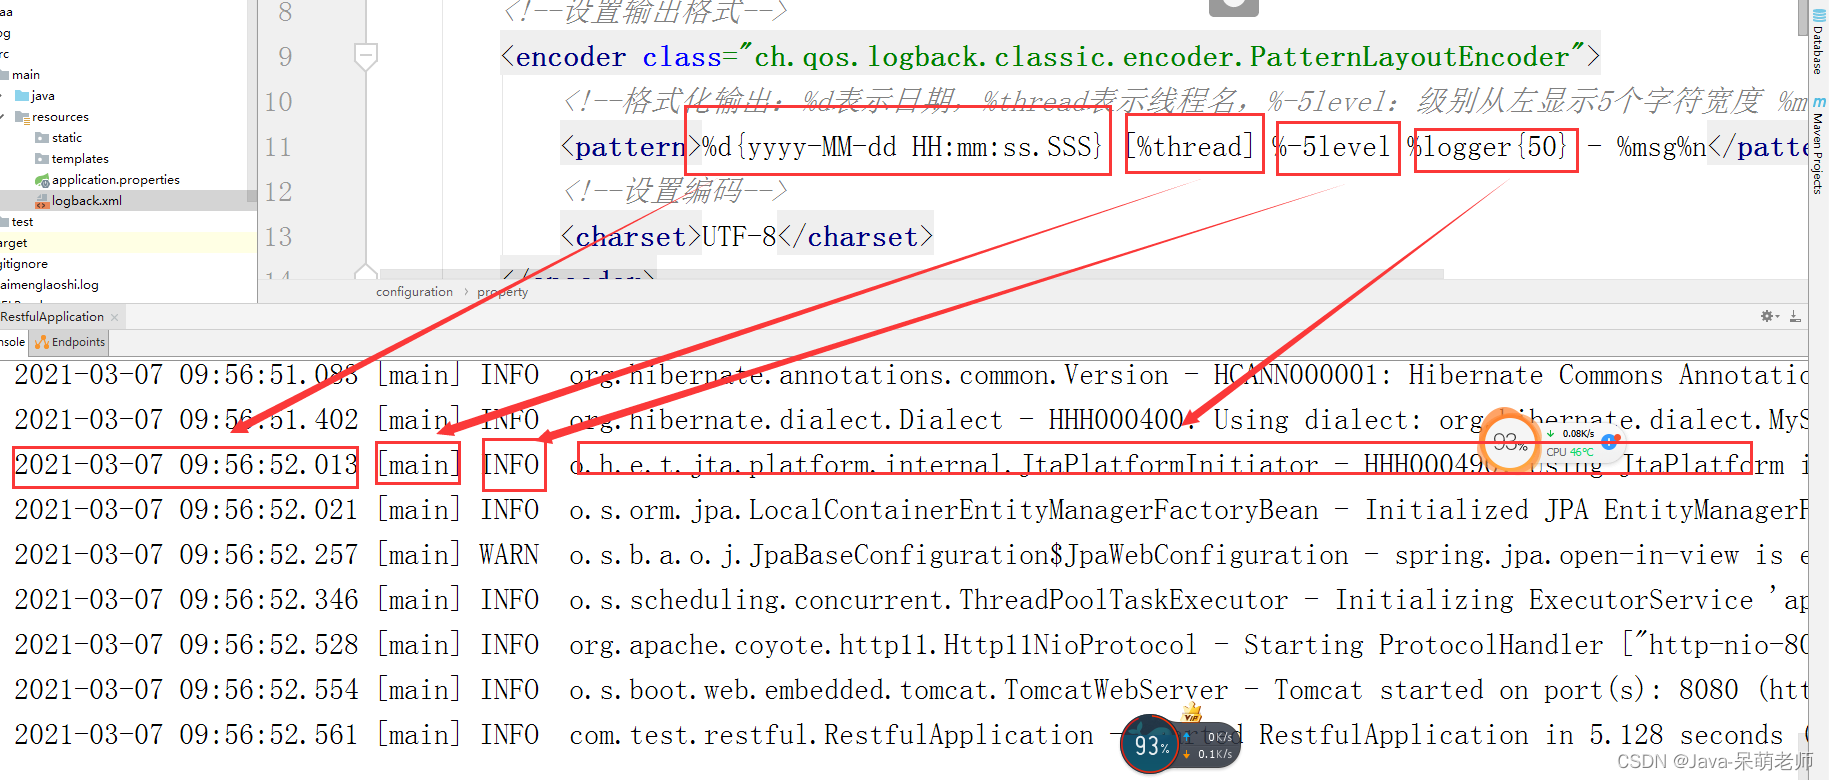The image size is (1829, 780).
Task: Select the test folder
Action: coord(22,222)
